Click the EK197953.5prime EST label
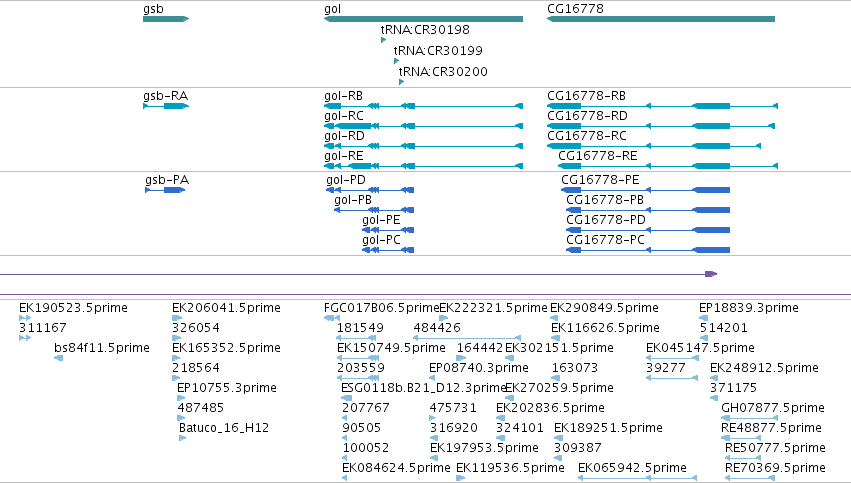 coord(484,449)
